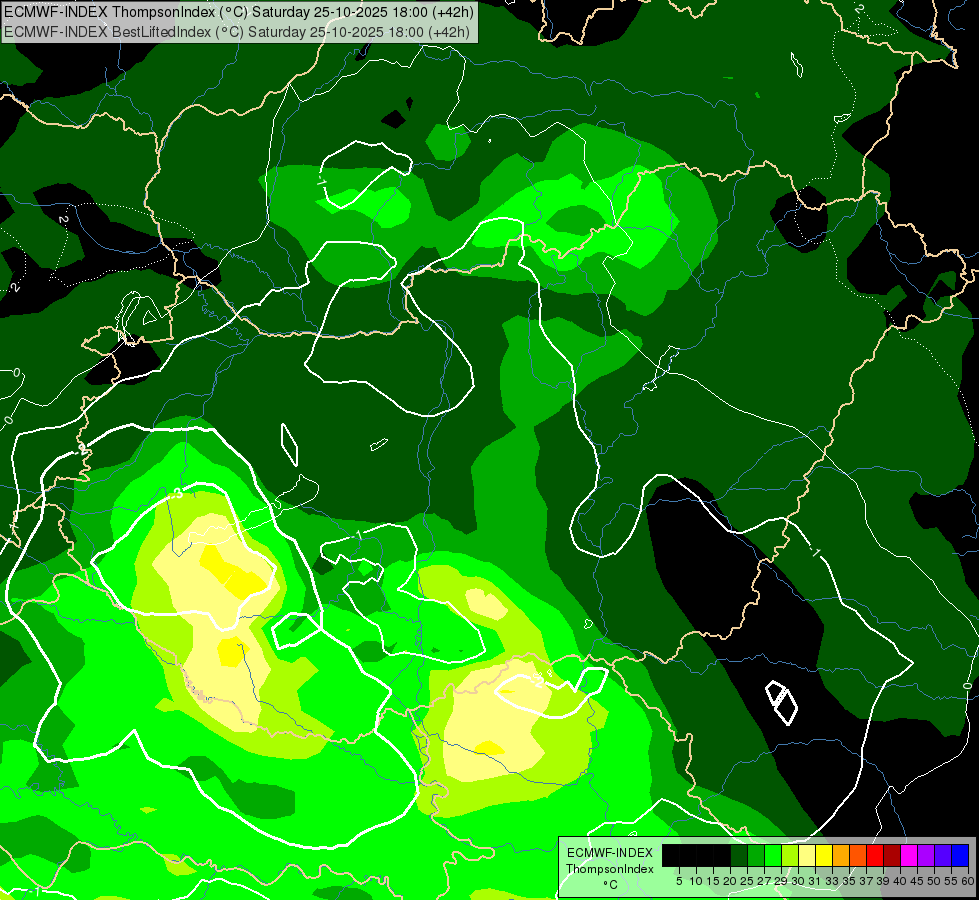
Task: Click the ThompsonIndex title line at top
Action: (239, 12)
